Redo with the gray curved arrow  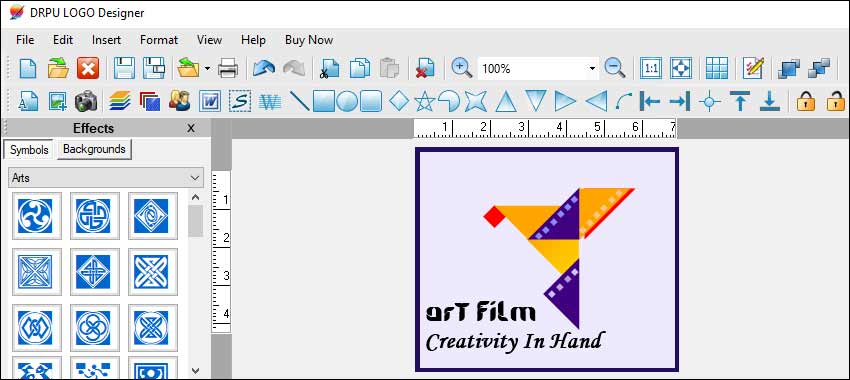[293, 68]
